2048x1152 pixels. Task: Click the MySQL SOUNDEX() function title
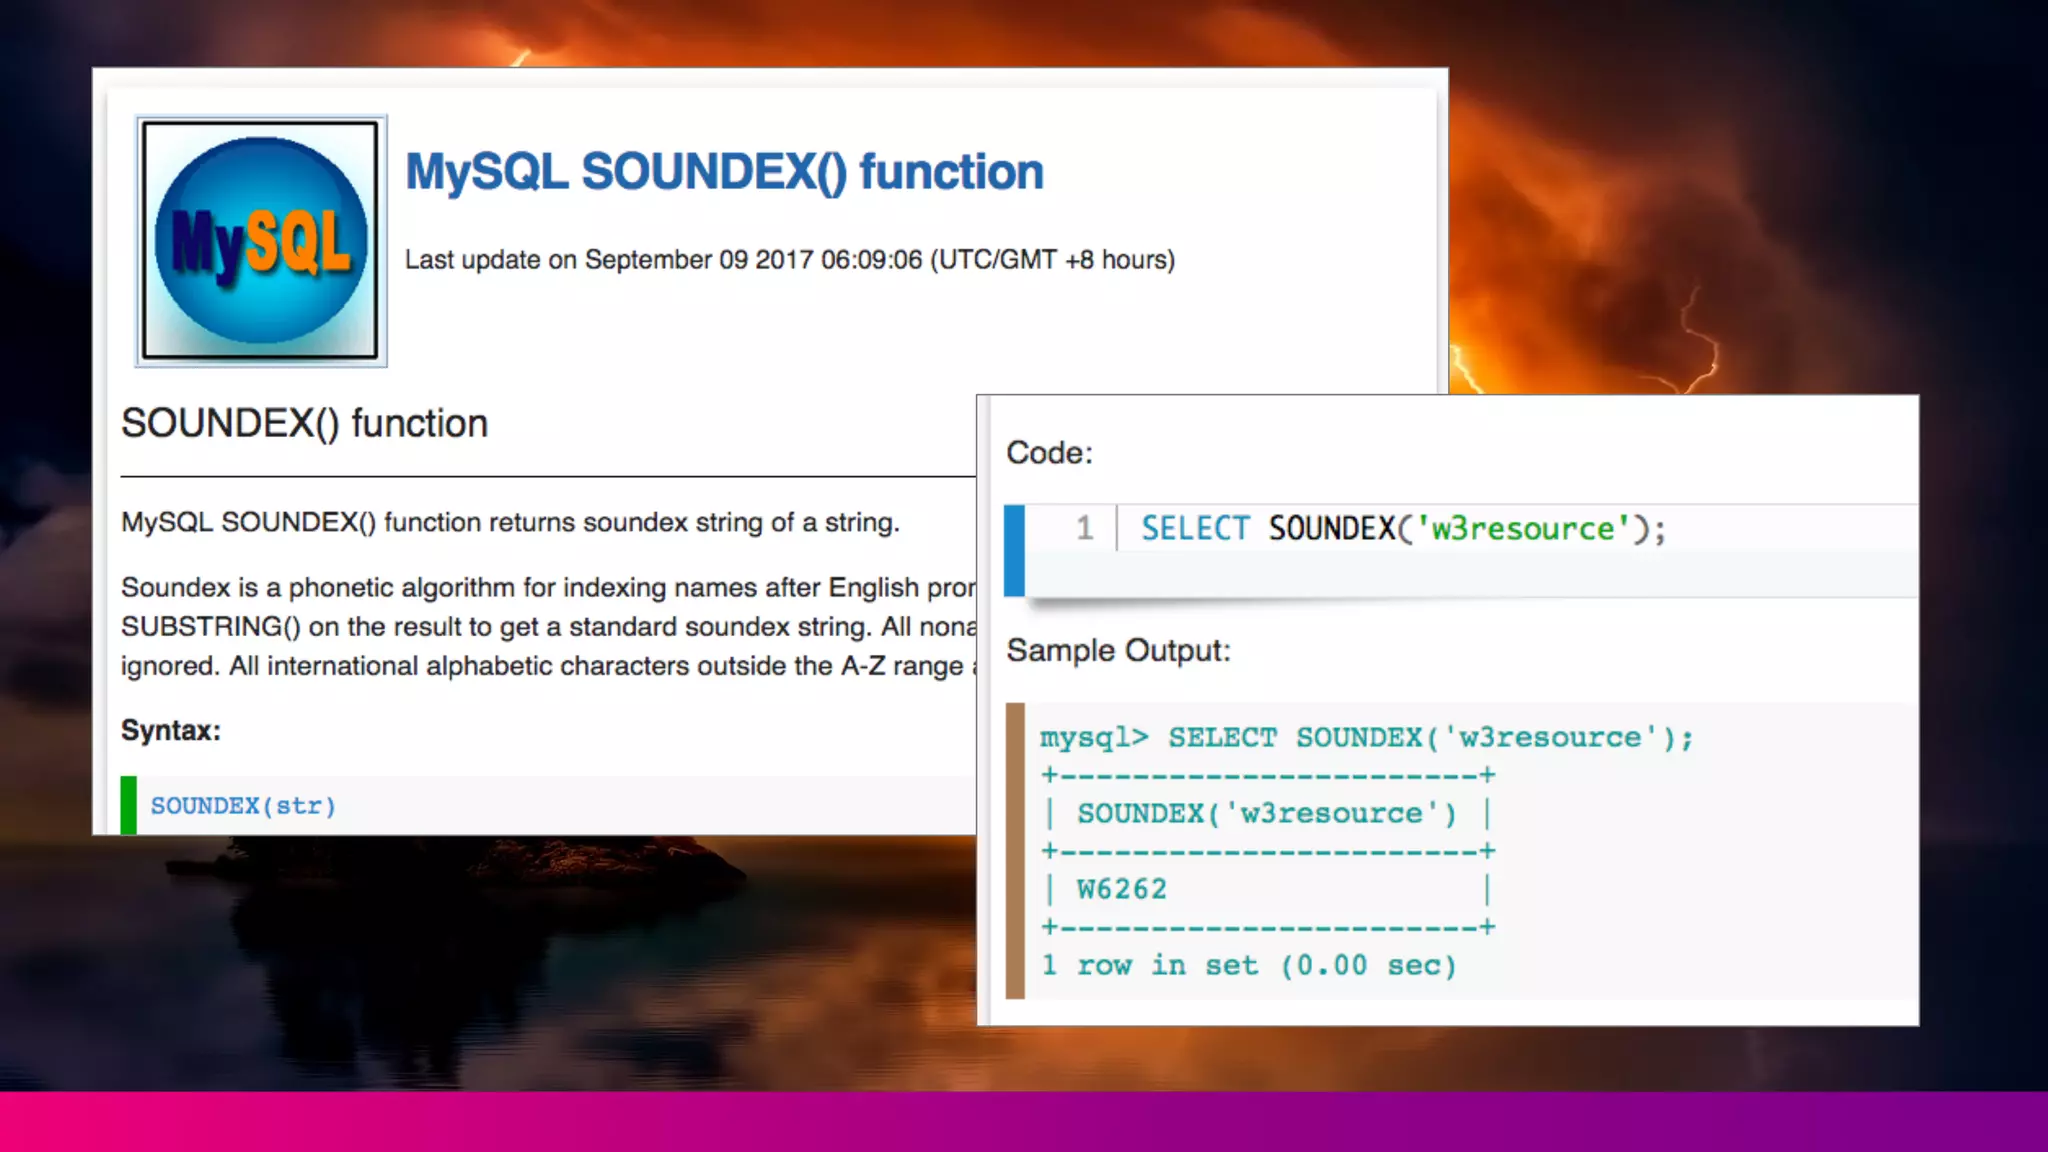pos(724,172)
